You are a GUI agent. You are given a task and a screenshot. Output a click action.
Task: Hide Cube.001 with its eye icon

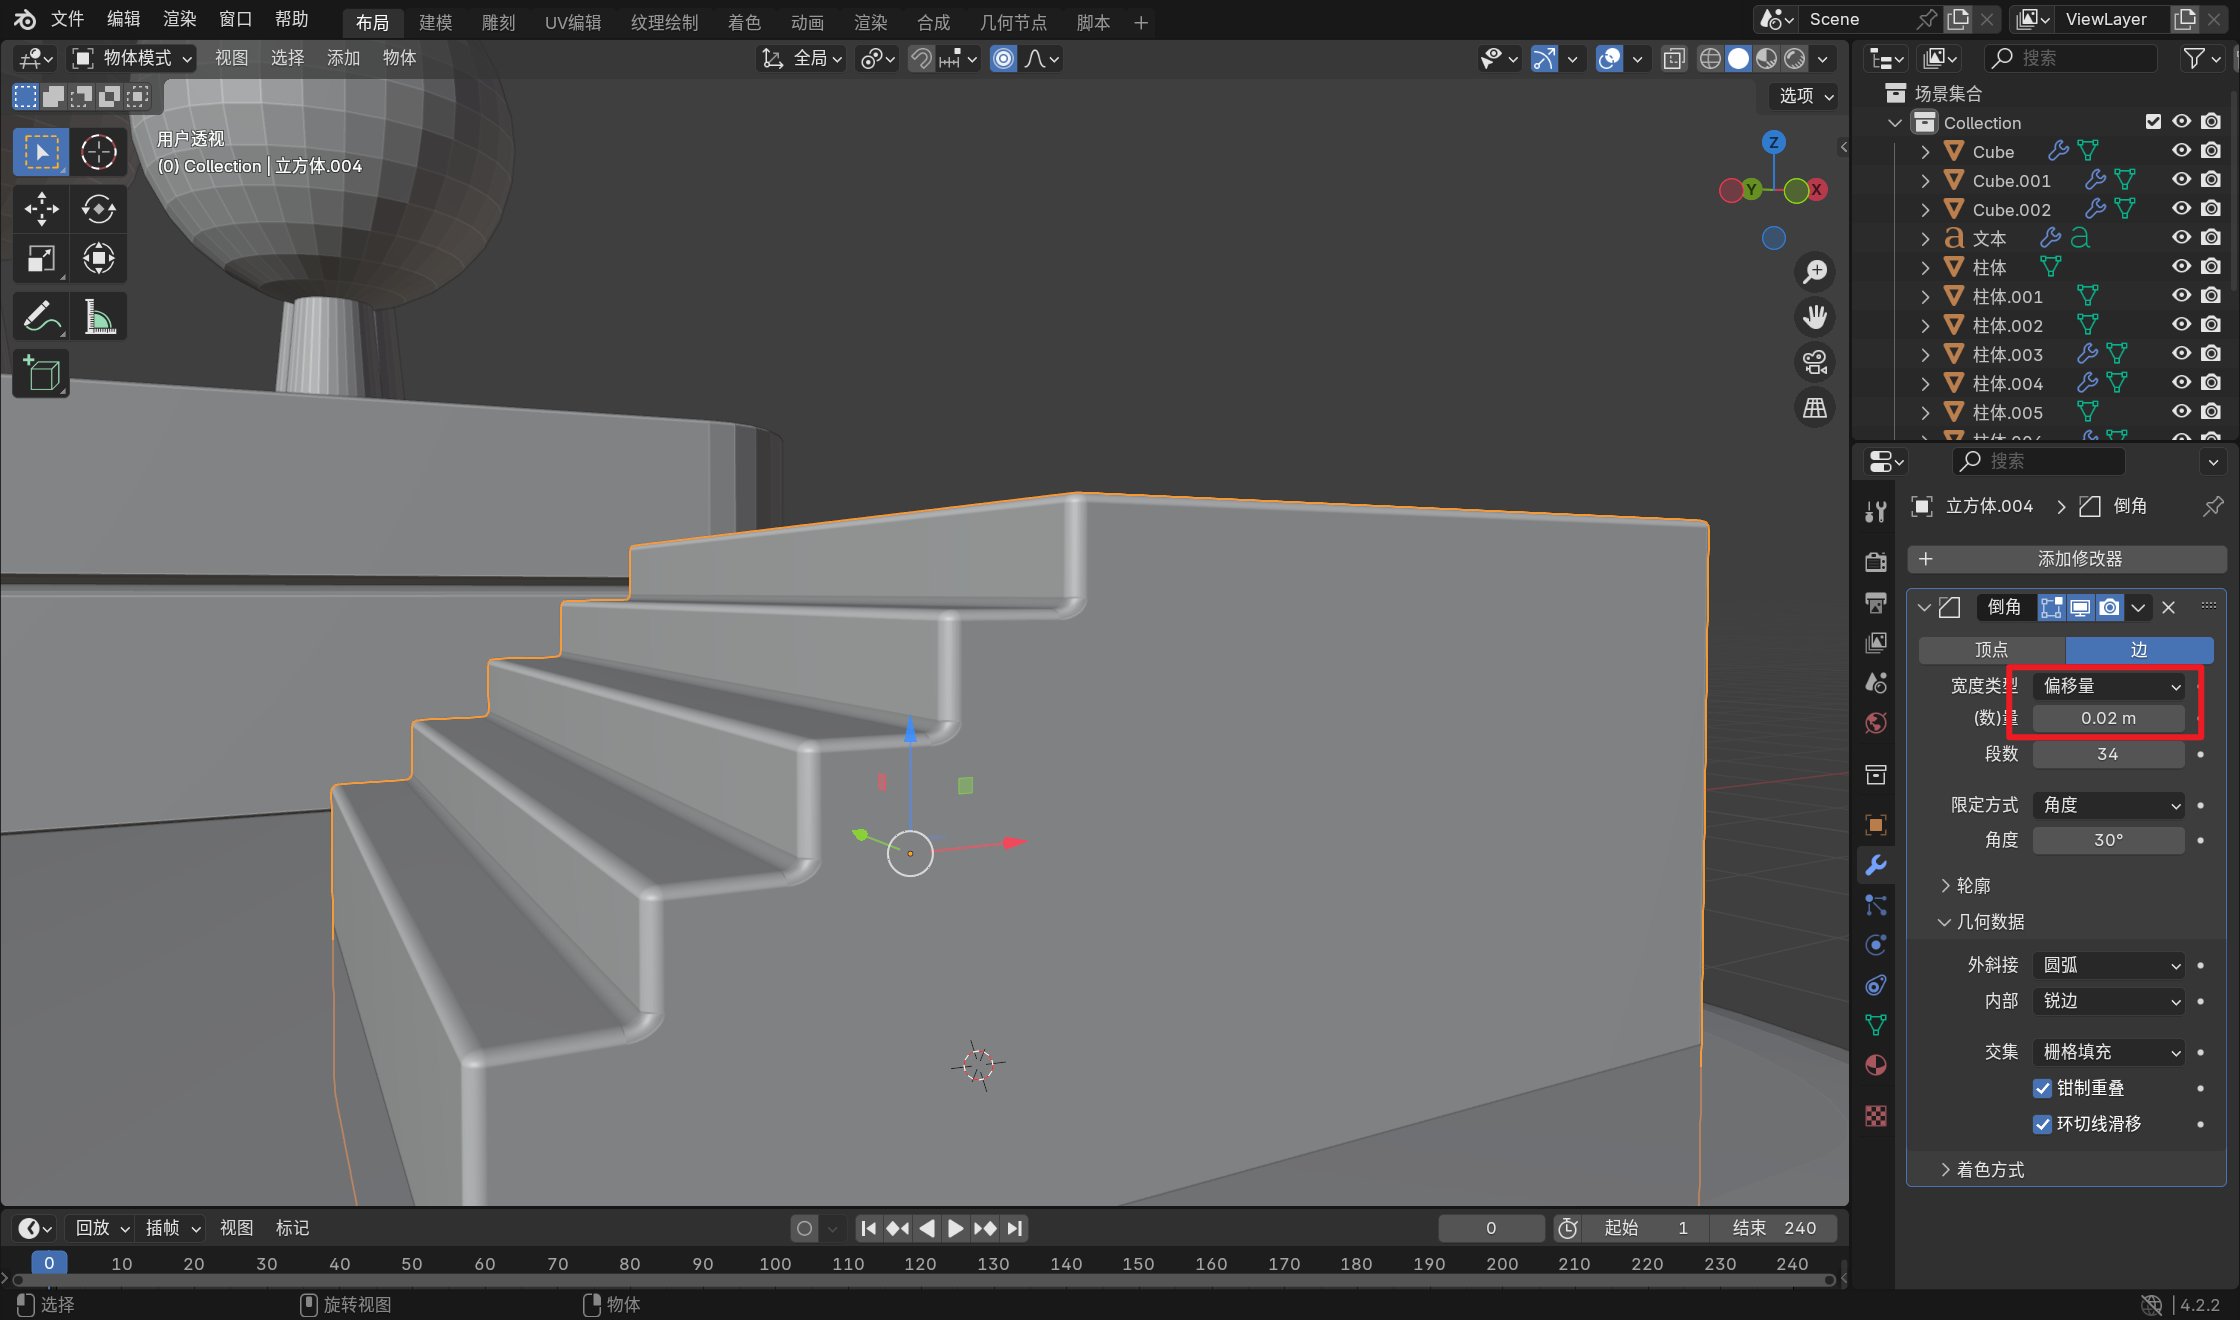2181,180
